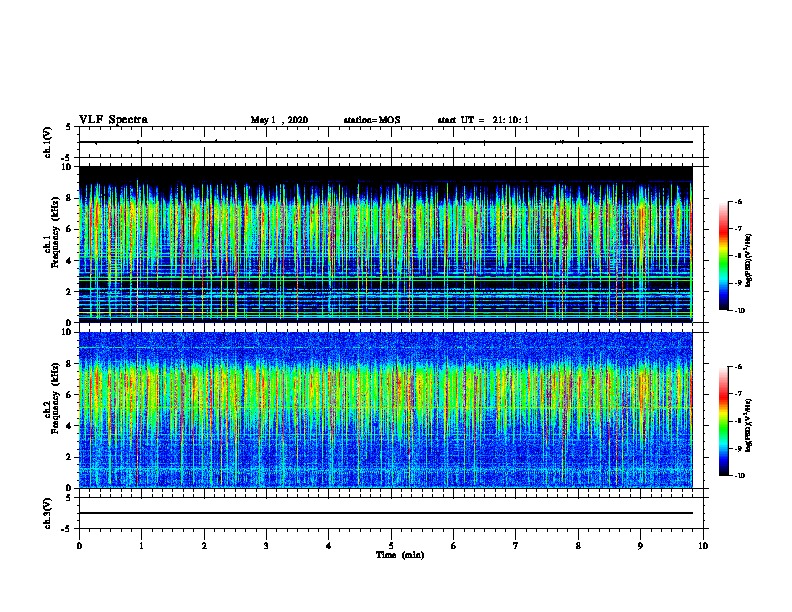Click the ch.1 frequency axis "10" tick label
Image resolution: width=792 pixels, height=612 pixels.
pyautogui.click(x=67, y=167)
